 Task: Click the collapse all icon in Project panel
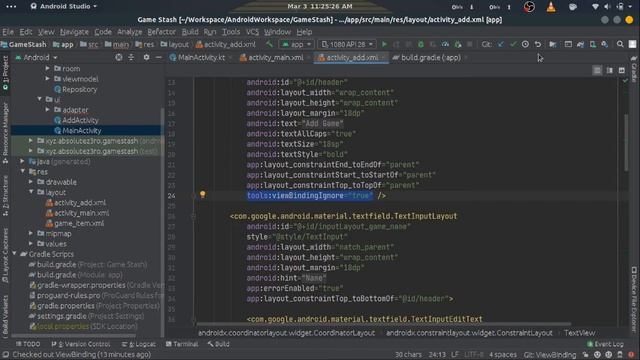point(131,58)
